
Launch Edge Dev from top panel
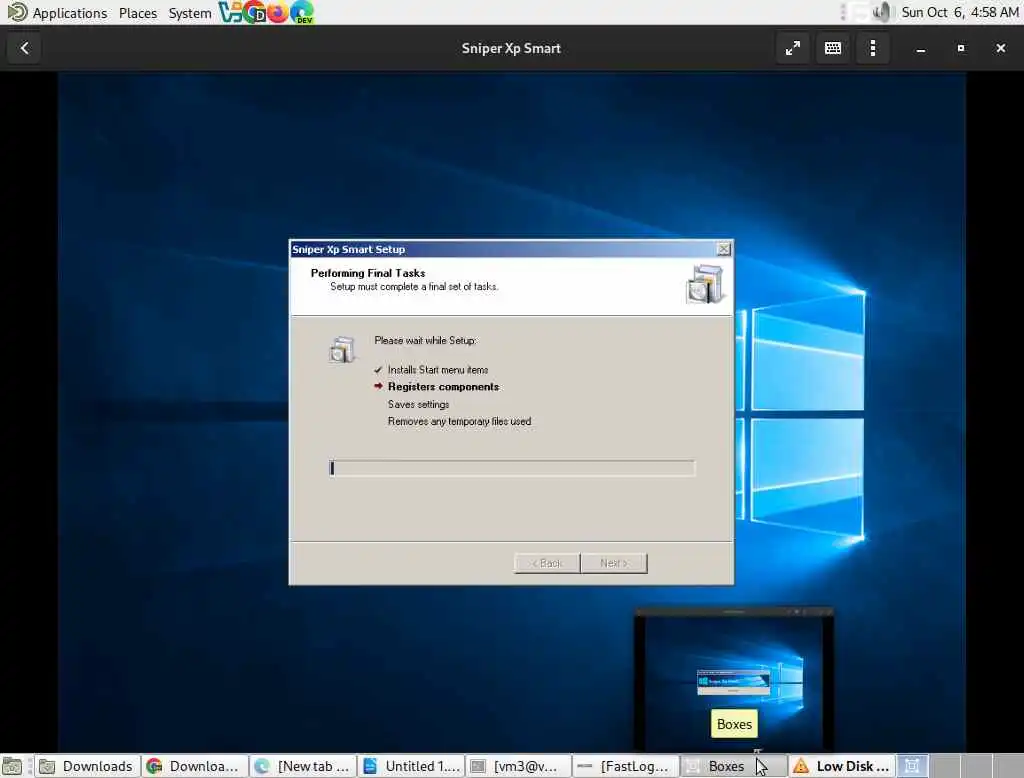302,12
